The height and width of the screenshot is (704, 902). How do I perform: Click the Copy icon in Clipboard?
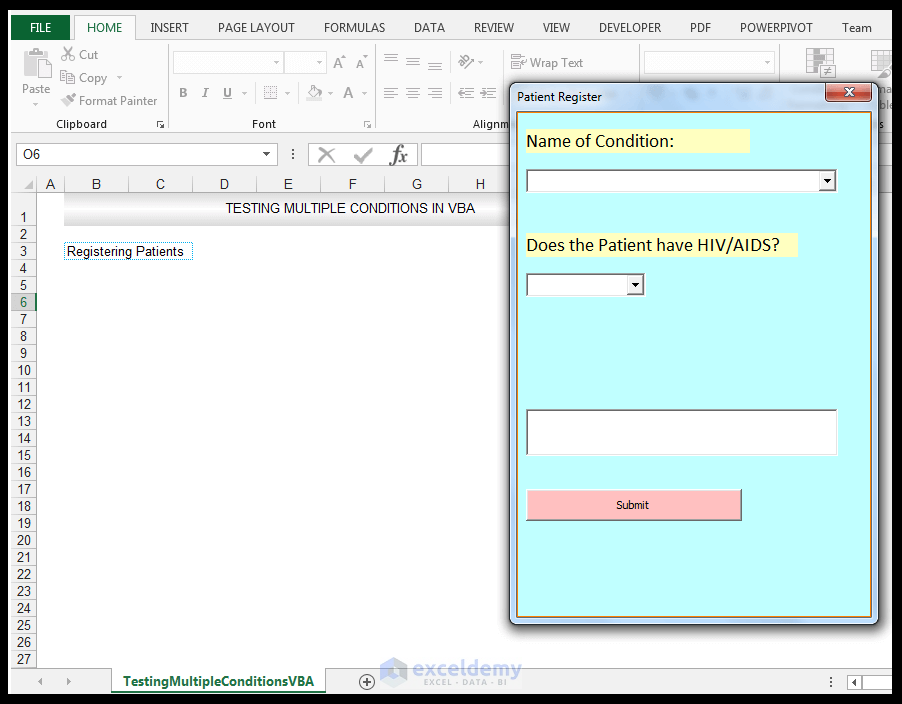(67, 77)
